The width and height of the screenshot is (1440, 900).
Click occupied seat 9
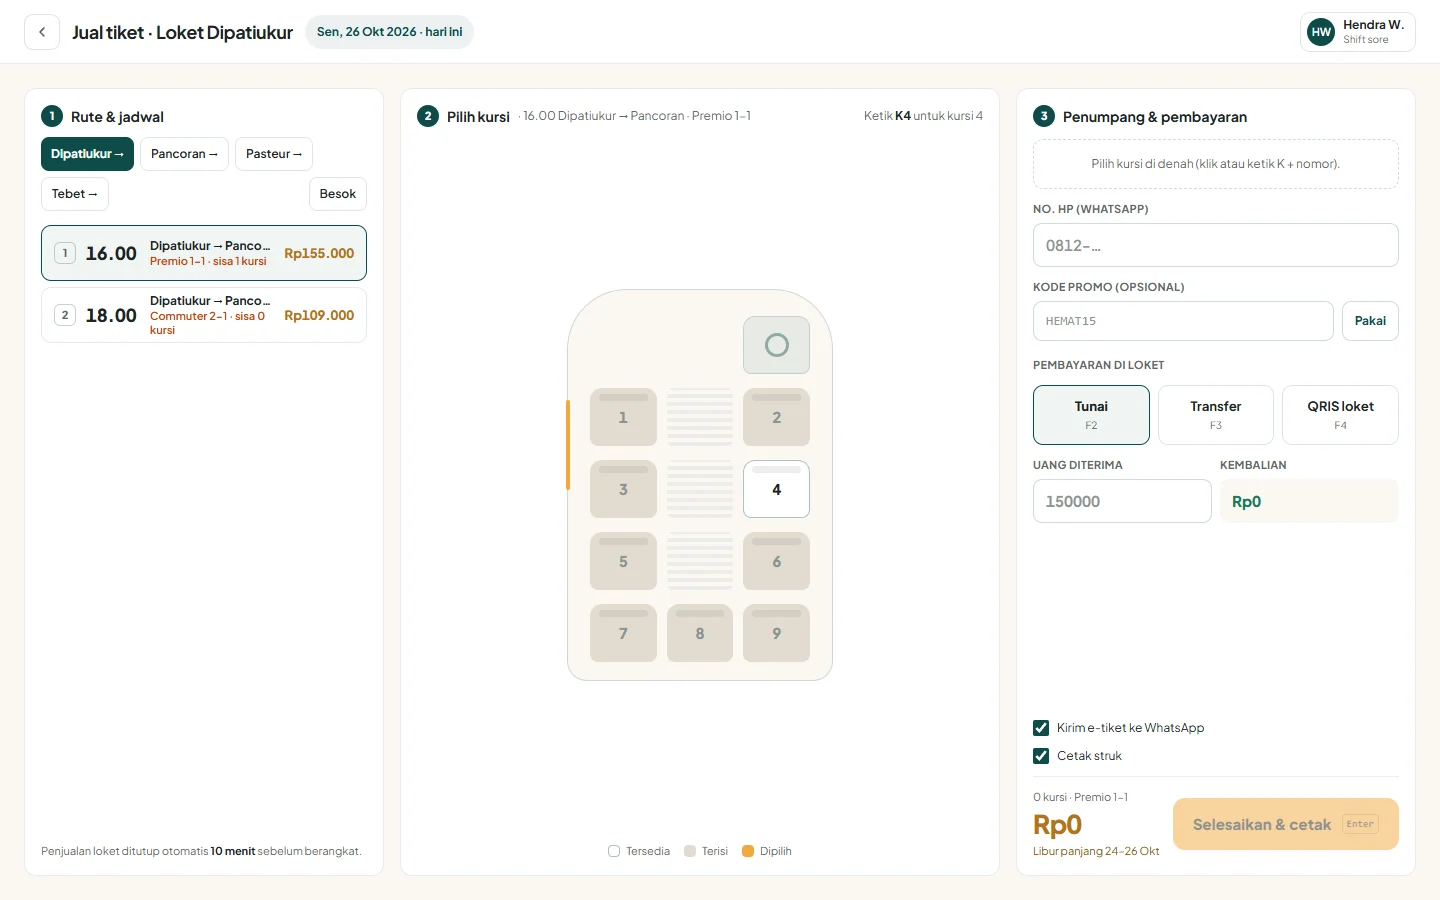[776, 633]
